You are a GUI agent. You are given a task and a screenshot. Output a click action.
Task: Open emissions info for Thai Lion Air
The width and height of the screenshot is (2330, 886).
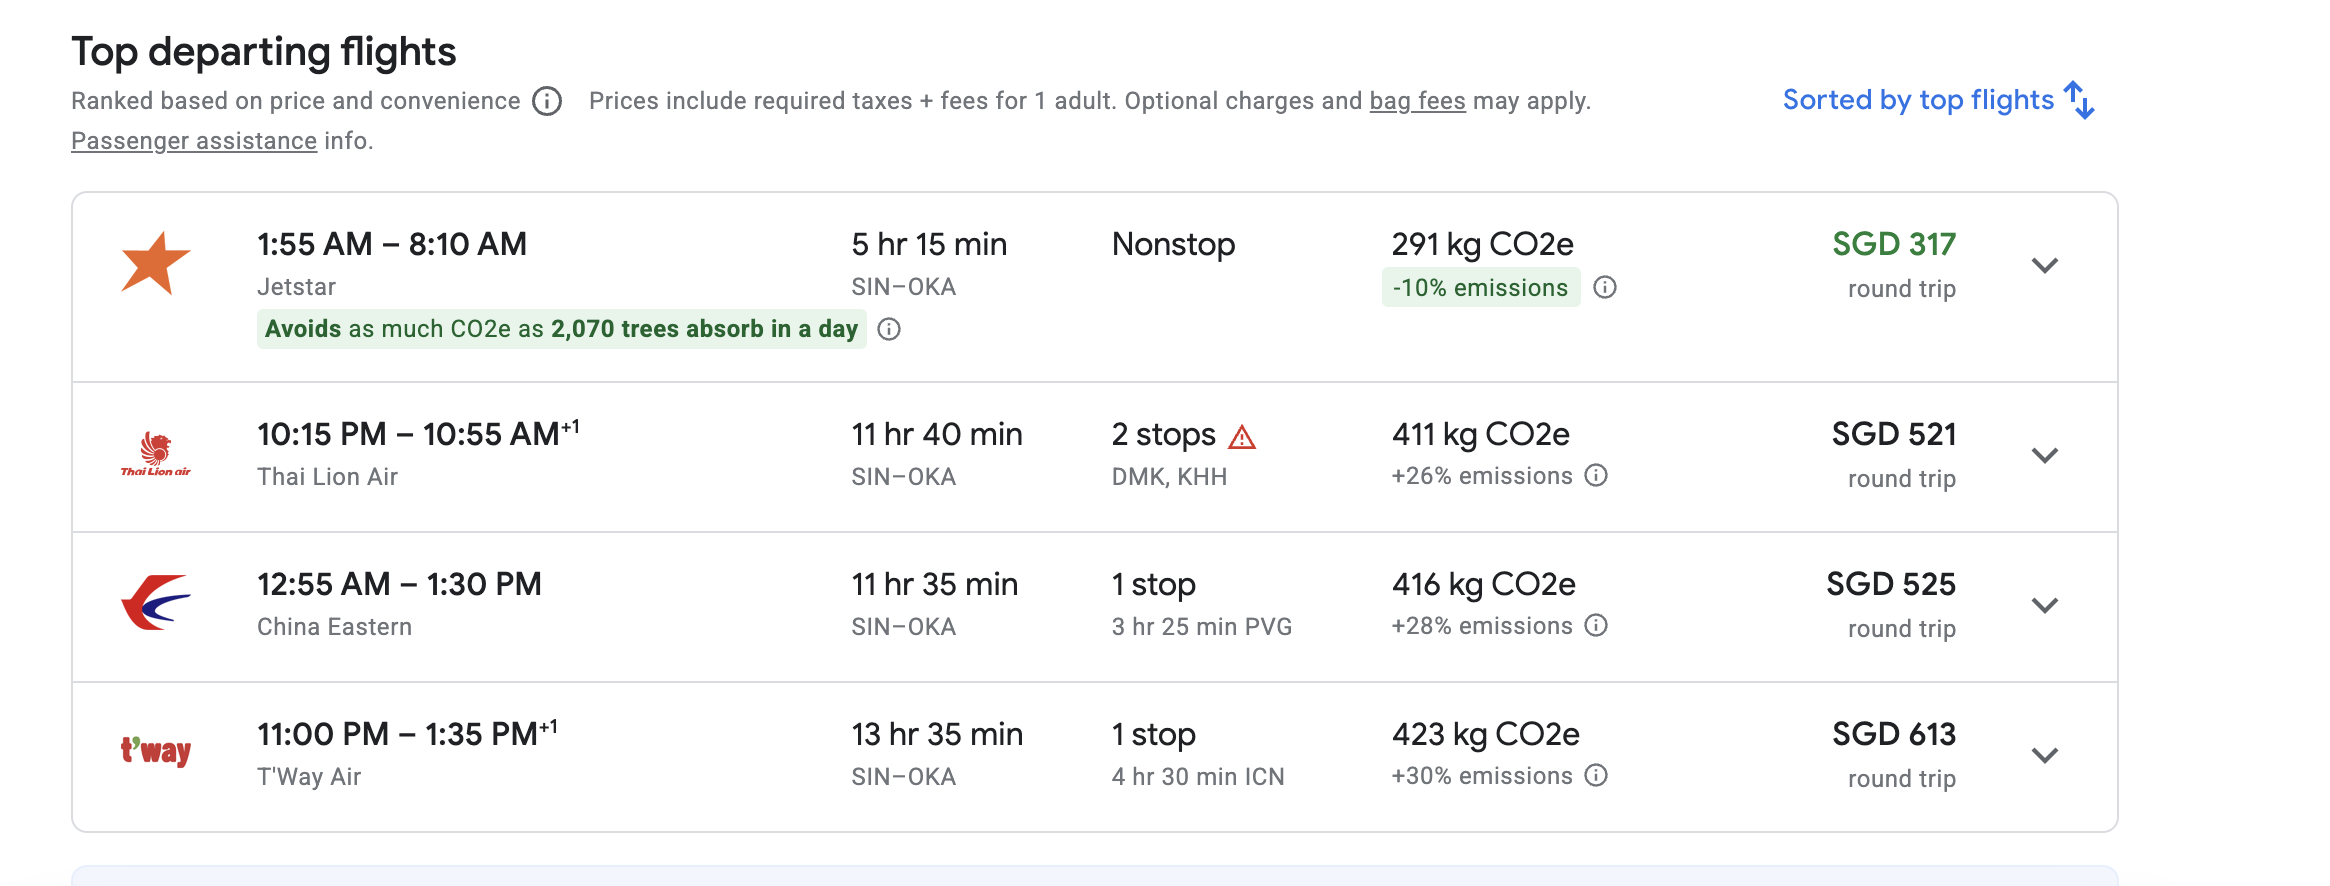(x=1597, y=475)
